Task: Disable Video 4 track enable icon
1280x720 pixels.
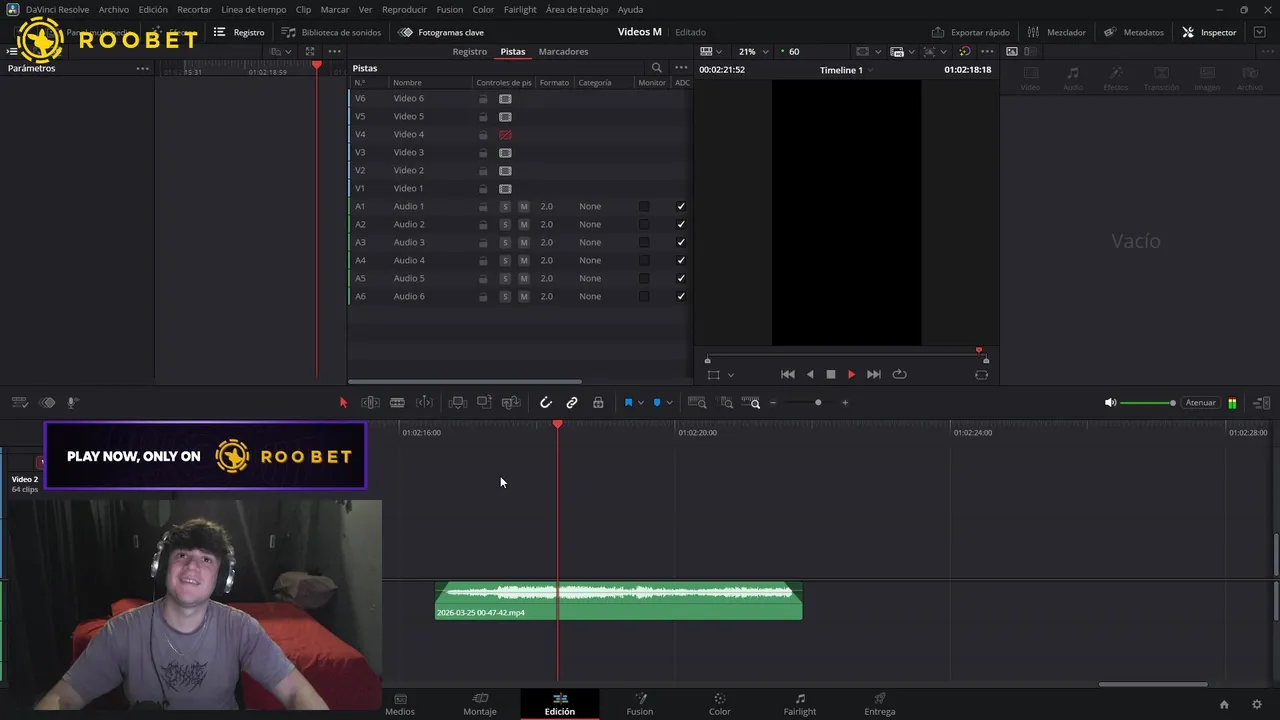Action: (x=505, y=135)
